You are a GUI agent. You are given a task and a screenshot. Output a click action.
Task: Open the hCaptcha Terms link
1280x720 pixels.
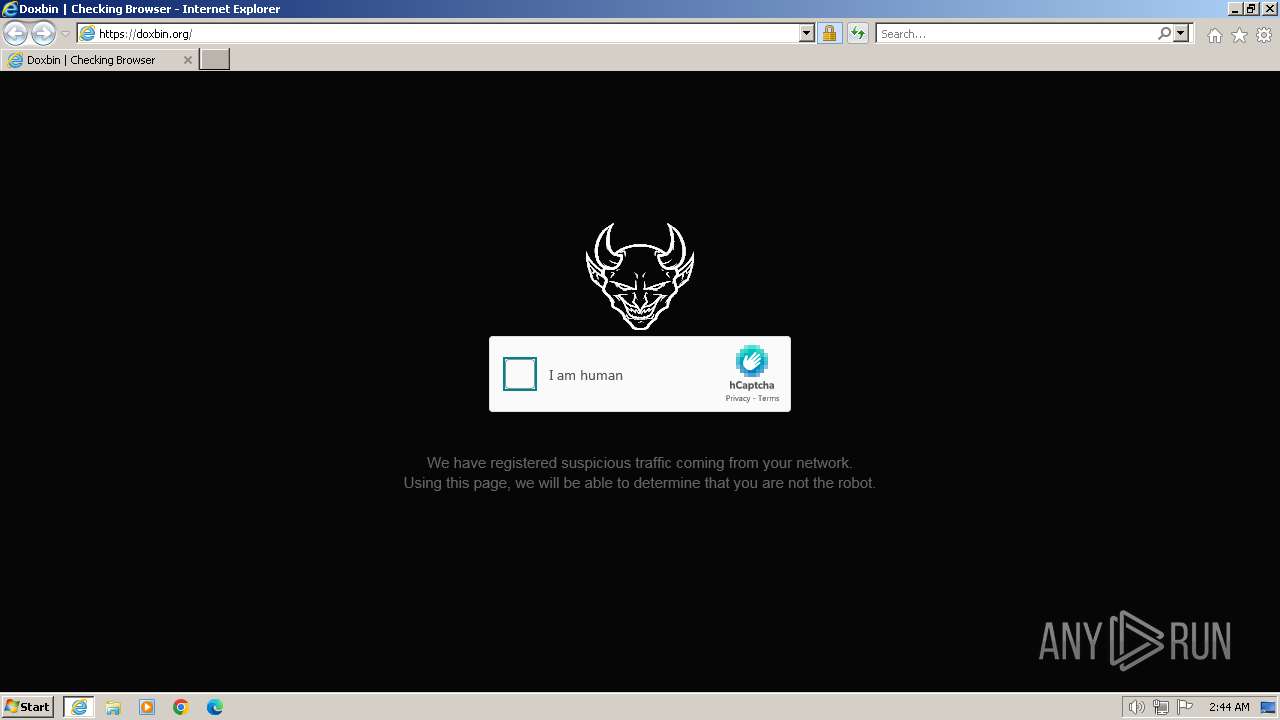tap(768, 398)
